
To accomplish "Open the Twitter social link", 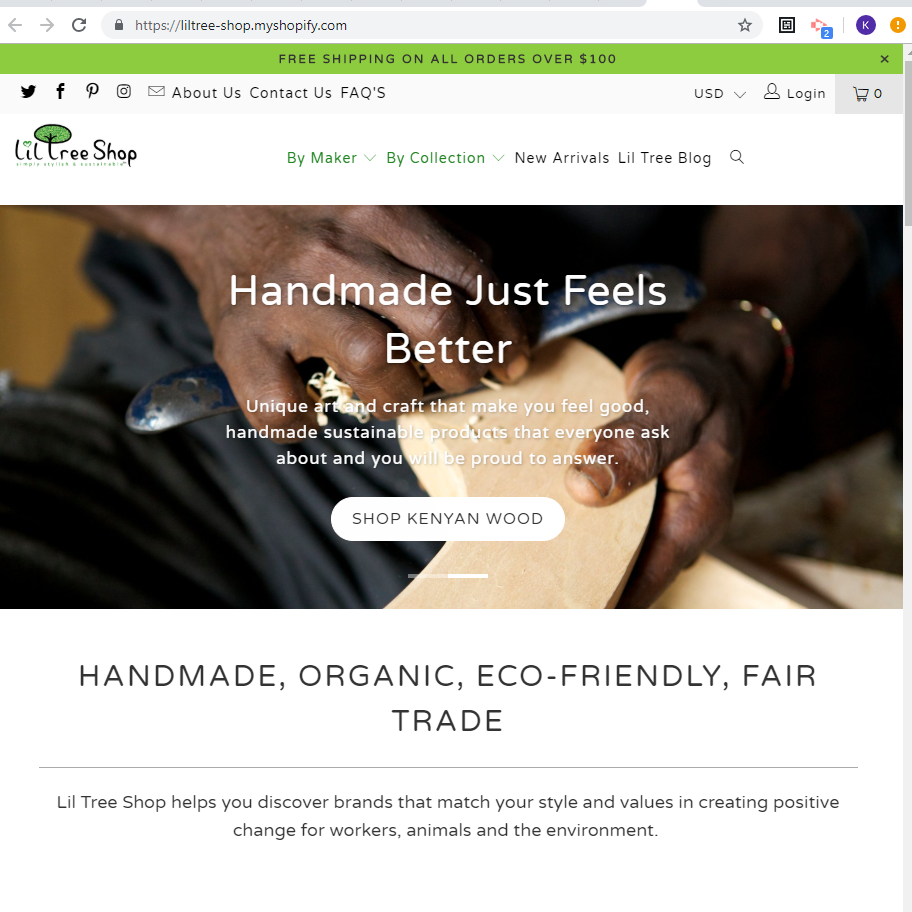I will (x=28, y=92).
